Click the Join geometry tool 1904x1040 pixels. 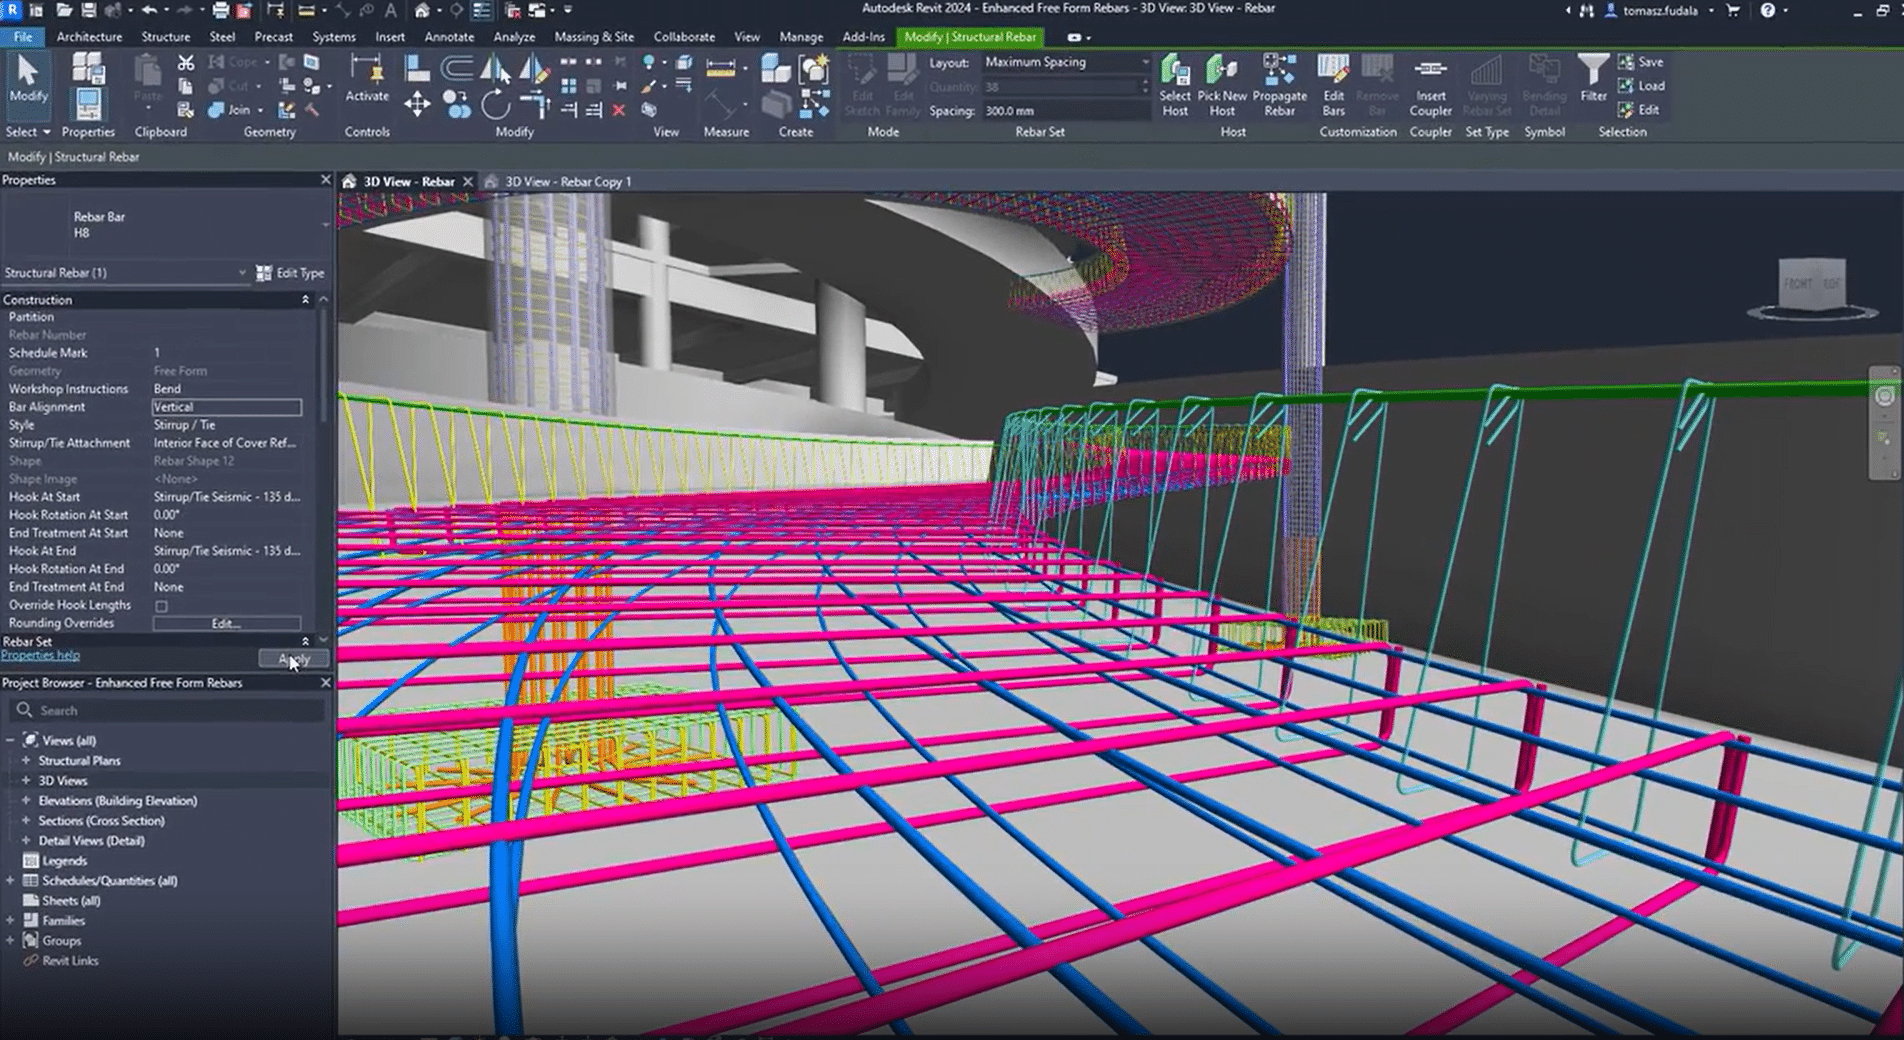tap(230, 110)
